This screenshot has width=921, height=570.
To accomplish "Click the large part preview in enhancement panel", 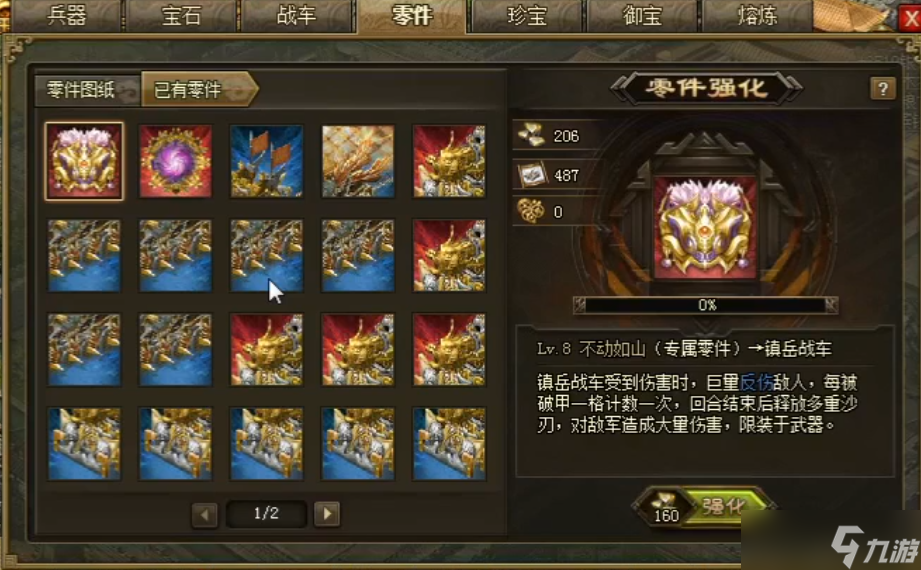I will (x=705, y=228).
